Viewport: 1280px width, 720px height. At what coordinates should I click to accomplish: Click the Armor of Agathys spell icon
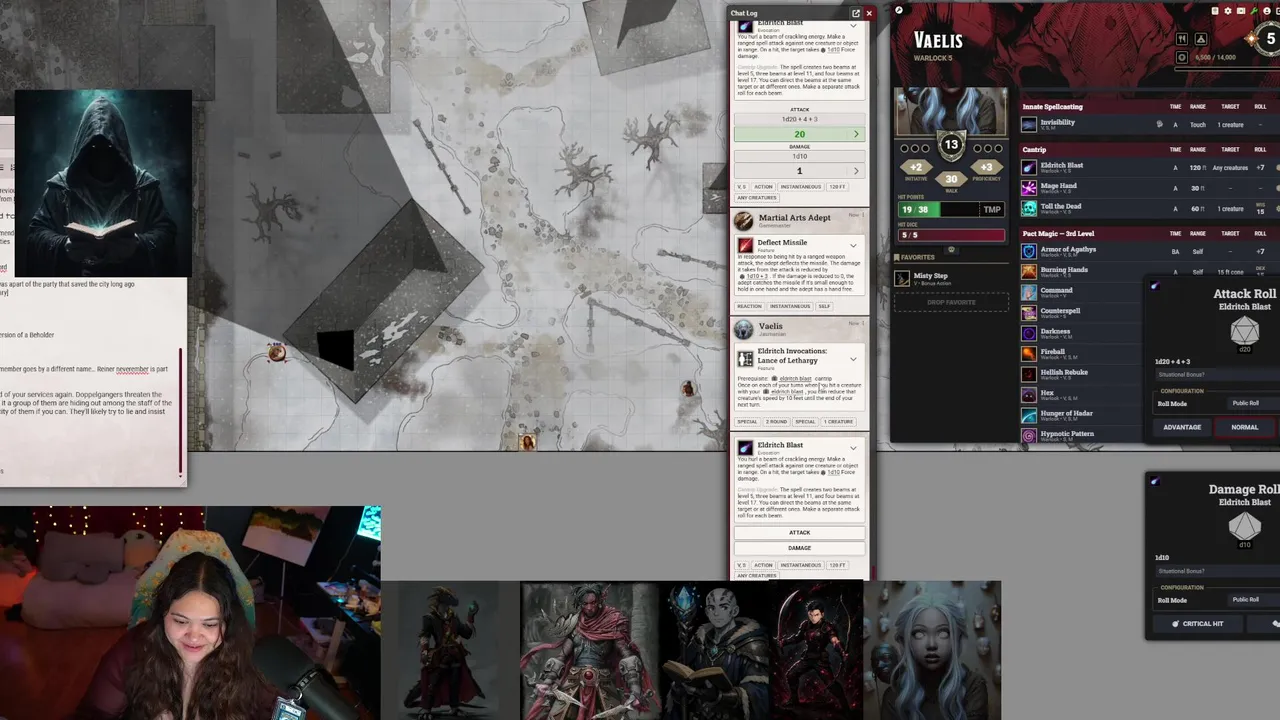(1029, 251)
